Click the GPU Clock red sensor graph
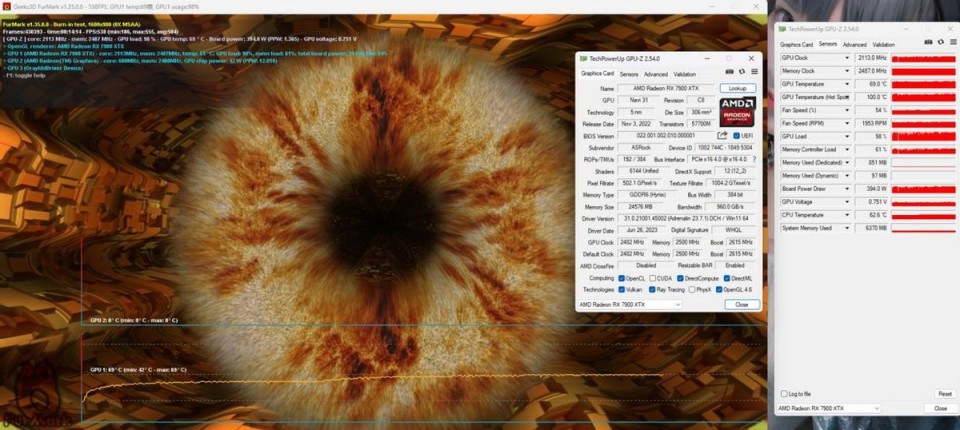Viewport: 960px width, 430px height. 923,58
